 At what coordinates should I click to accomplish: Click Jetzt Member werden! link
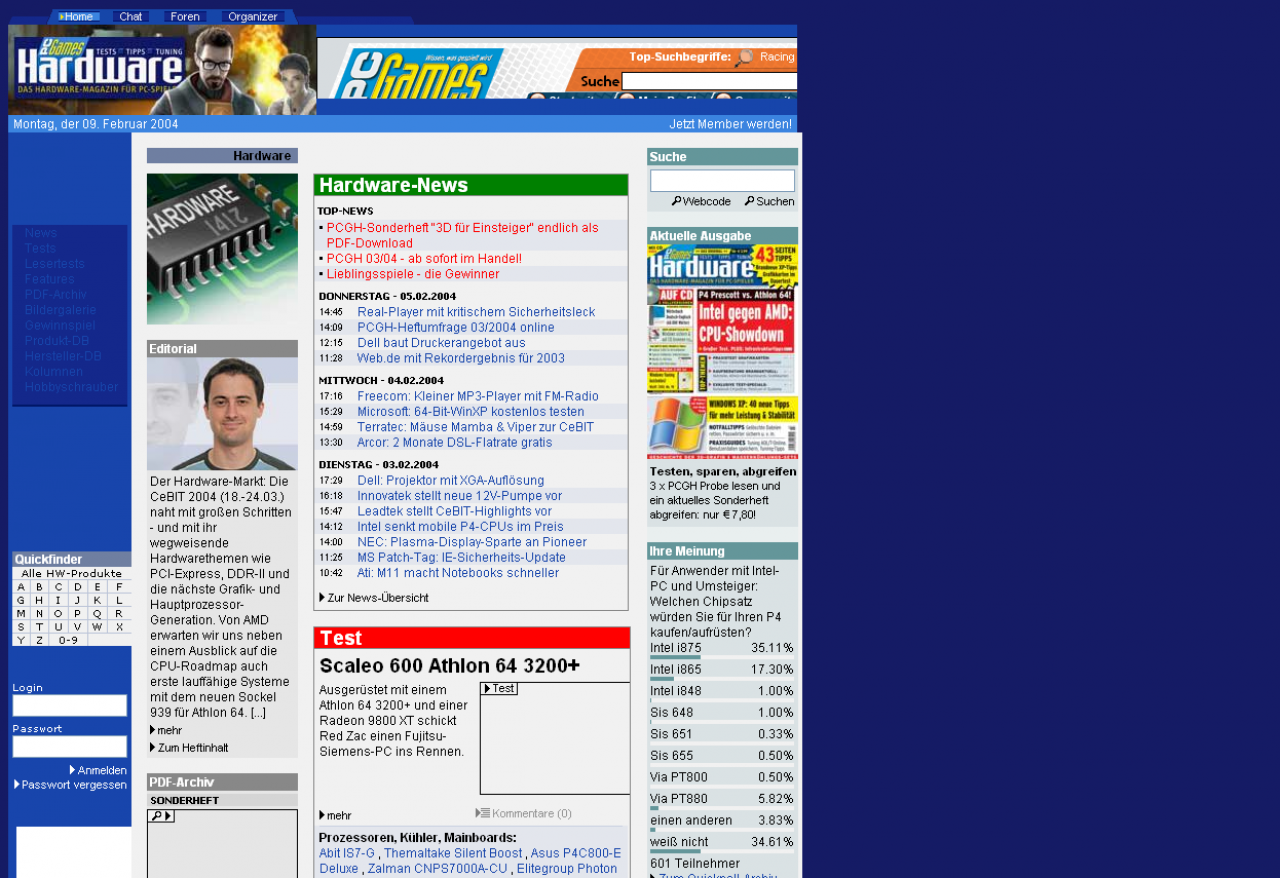point(730,124)
